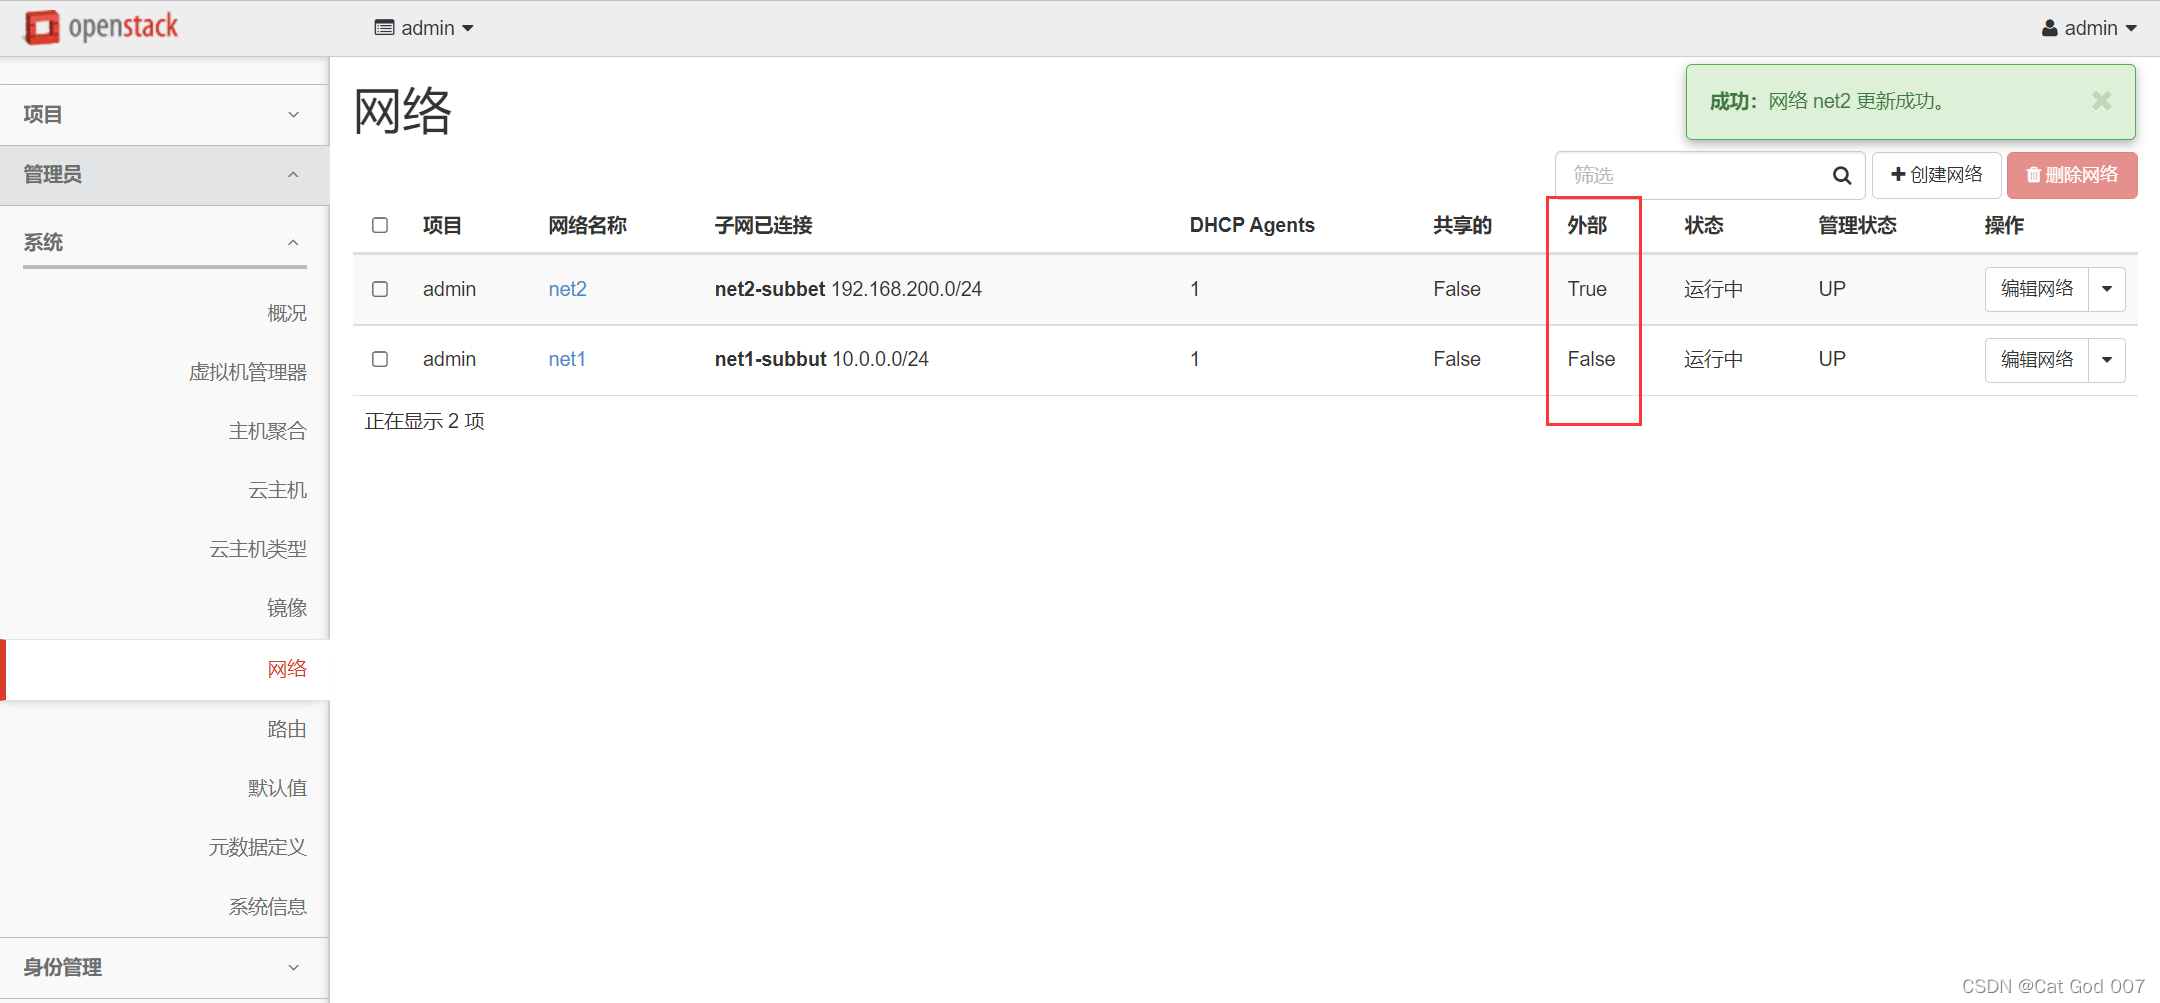The width and height of the screenshot is (2160, 1003).
Task: Select all networks with header checkbox
Action: point(380,225)
